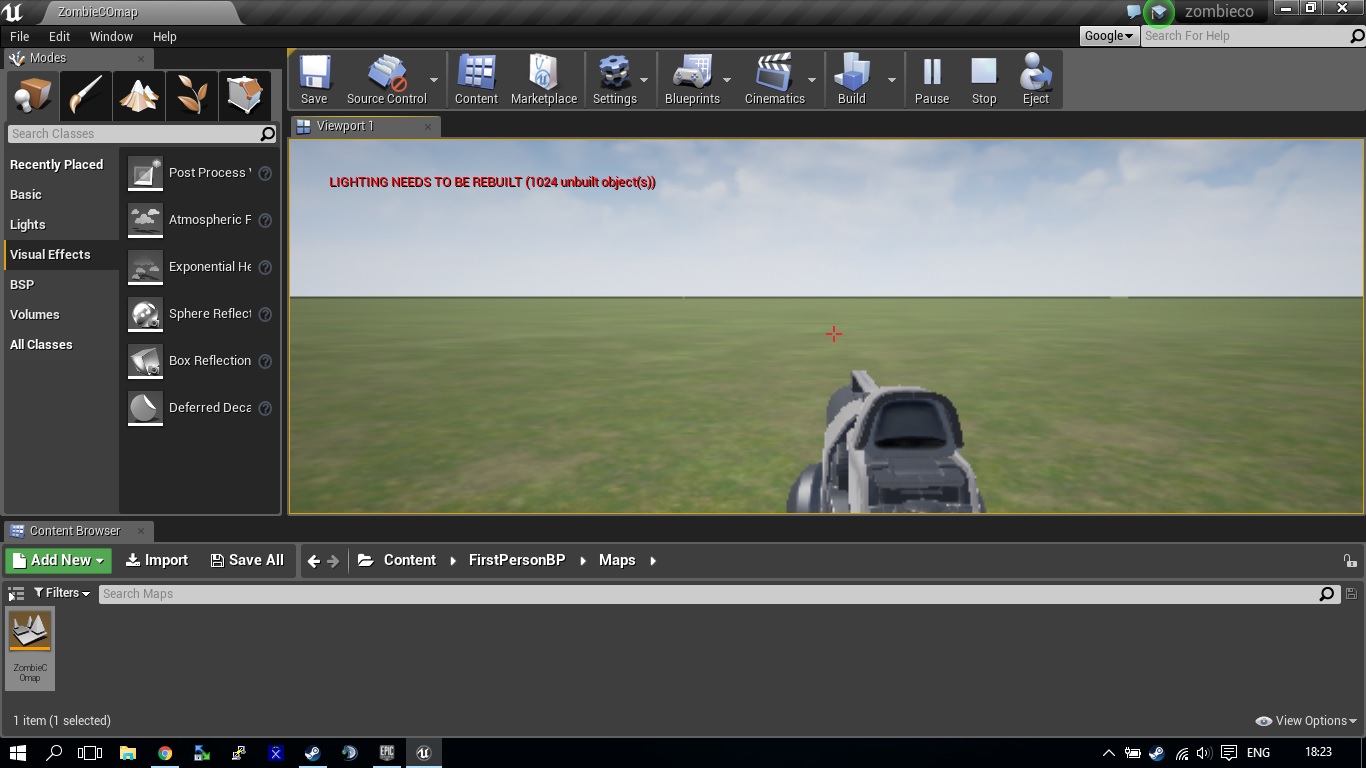Viewport: 1366px width, 768px height.
Task: Click help icon beside Deferred Decal
Action: pos(265,408)
